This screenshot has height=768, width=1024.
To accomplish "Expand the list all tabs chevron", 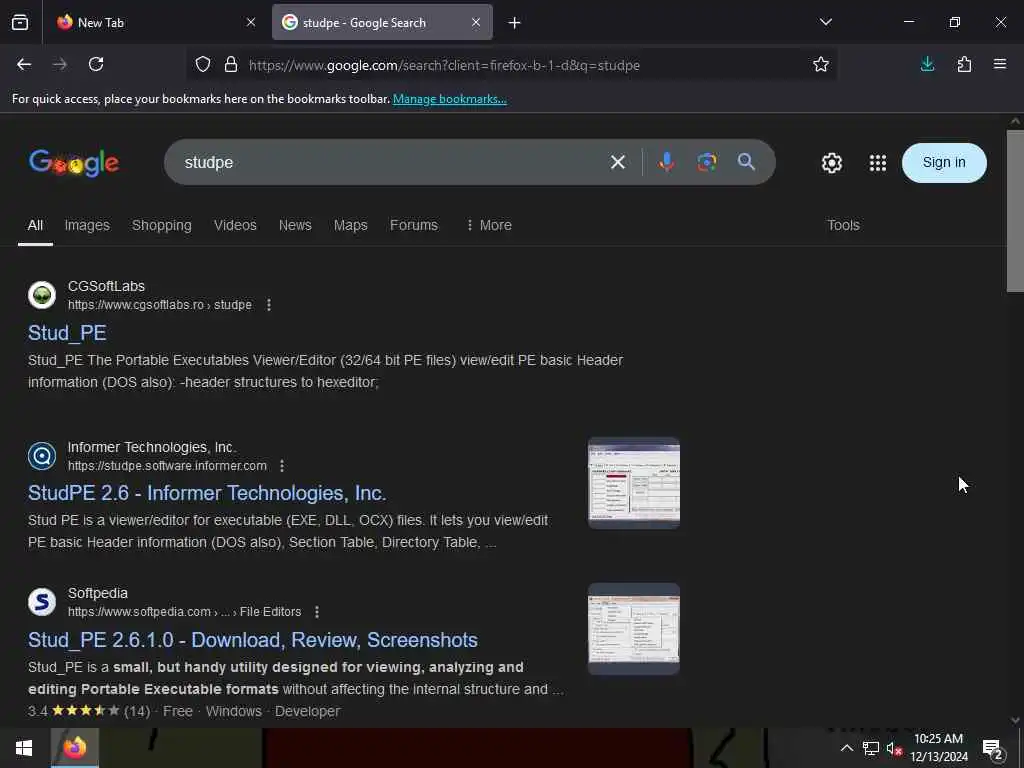I will click(826, 22).
